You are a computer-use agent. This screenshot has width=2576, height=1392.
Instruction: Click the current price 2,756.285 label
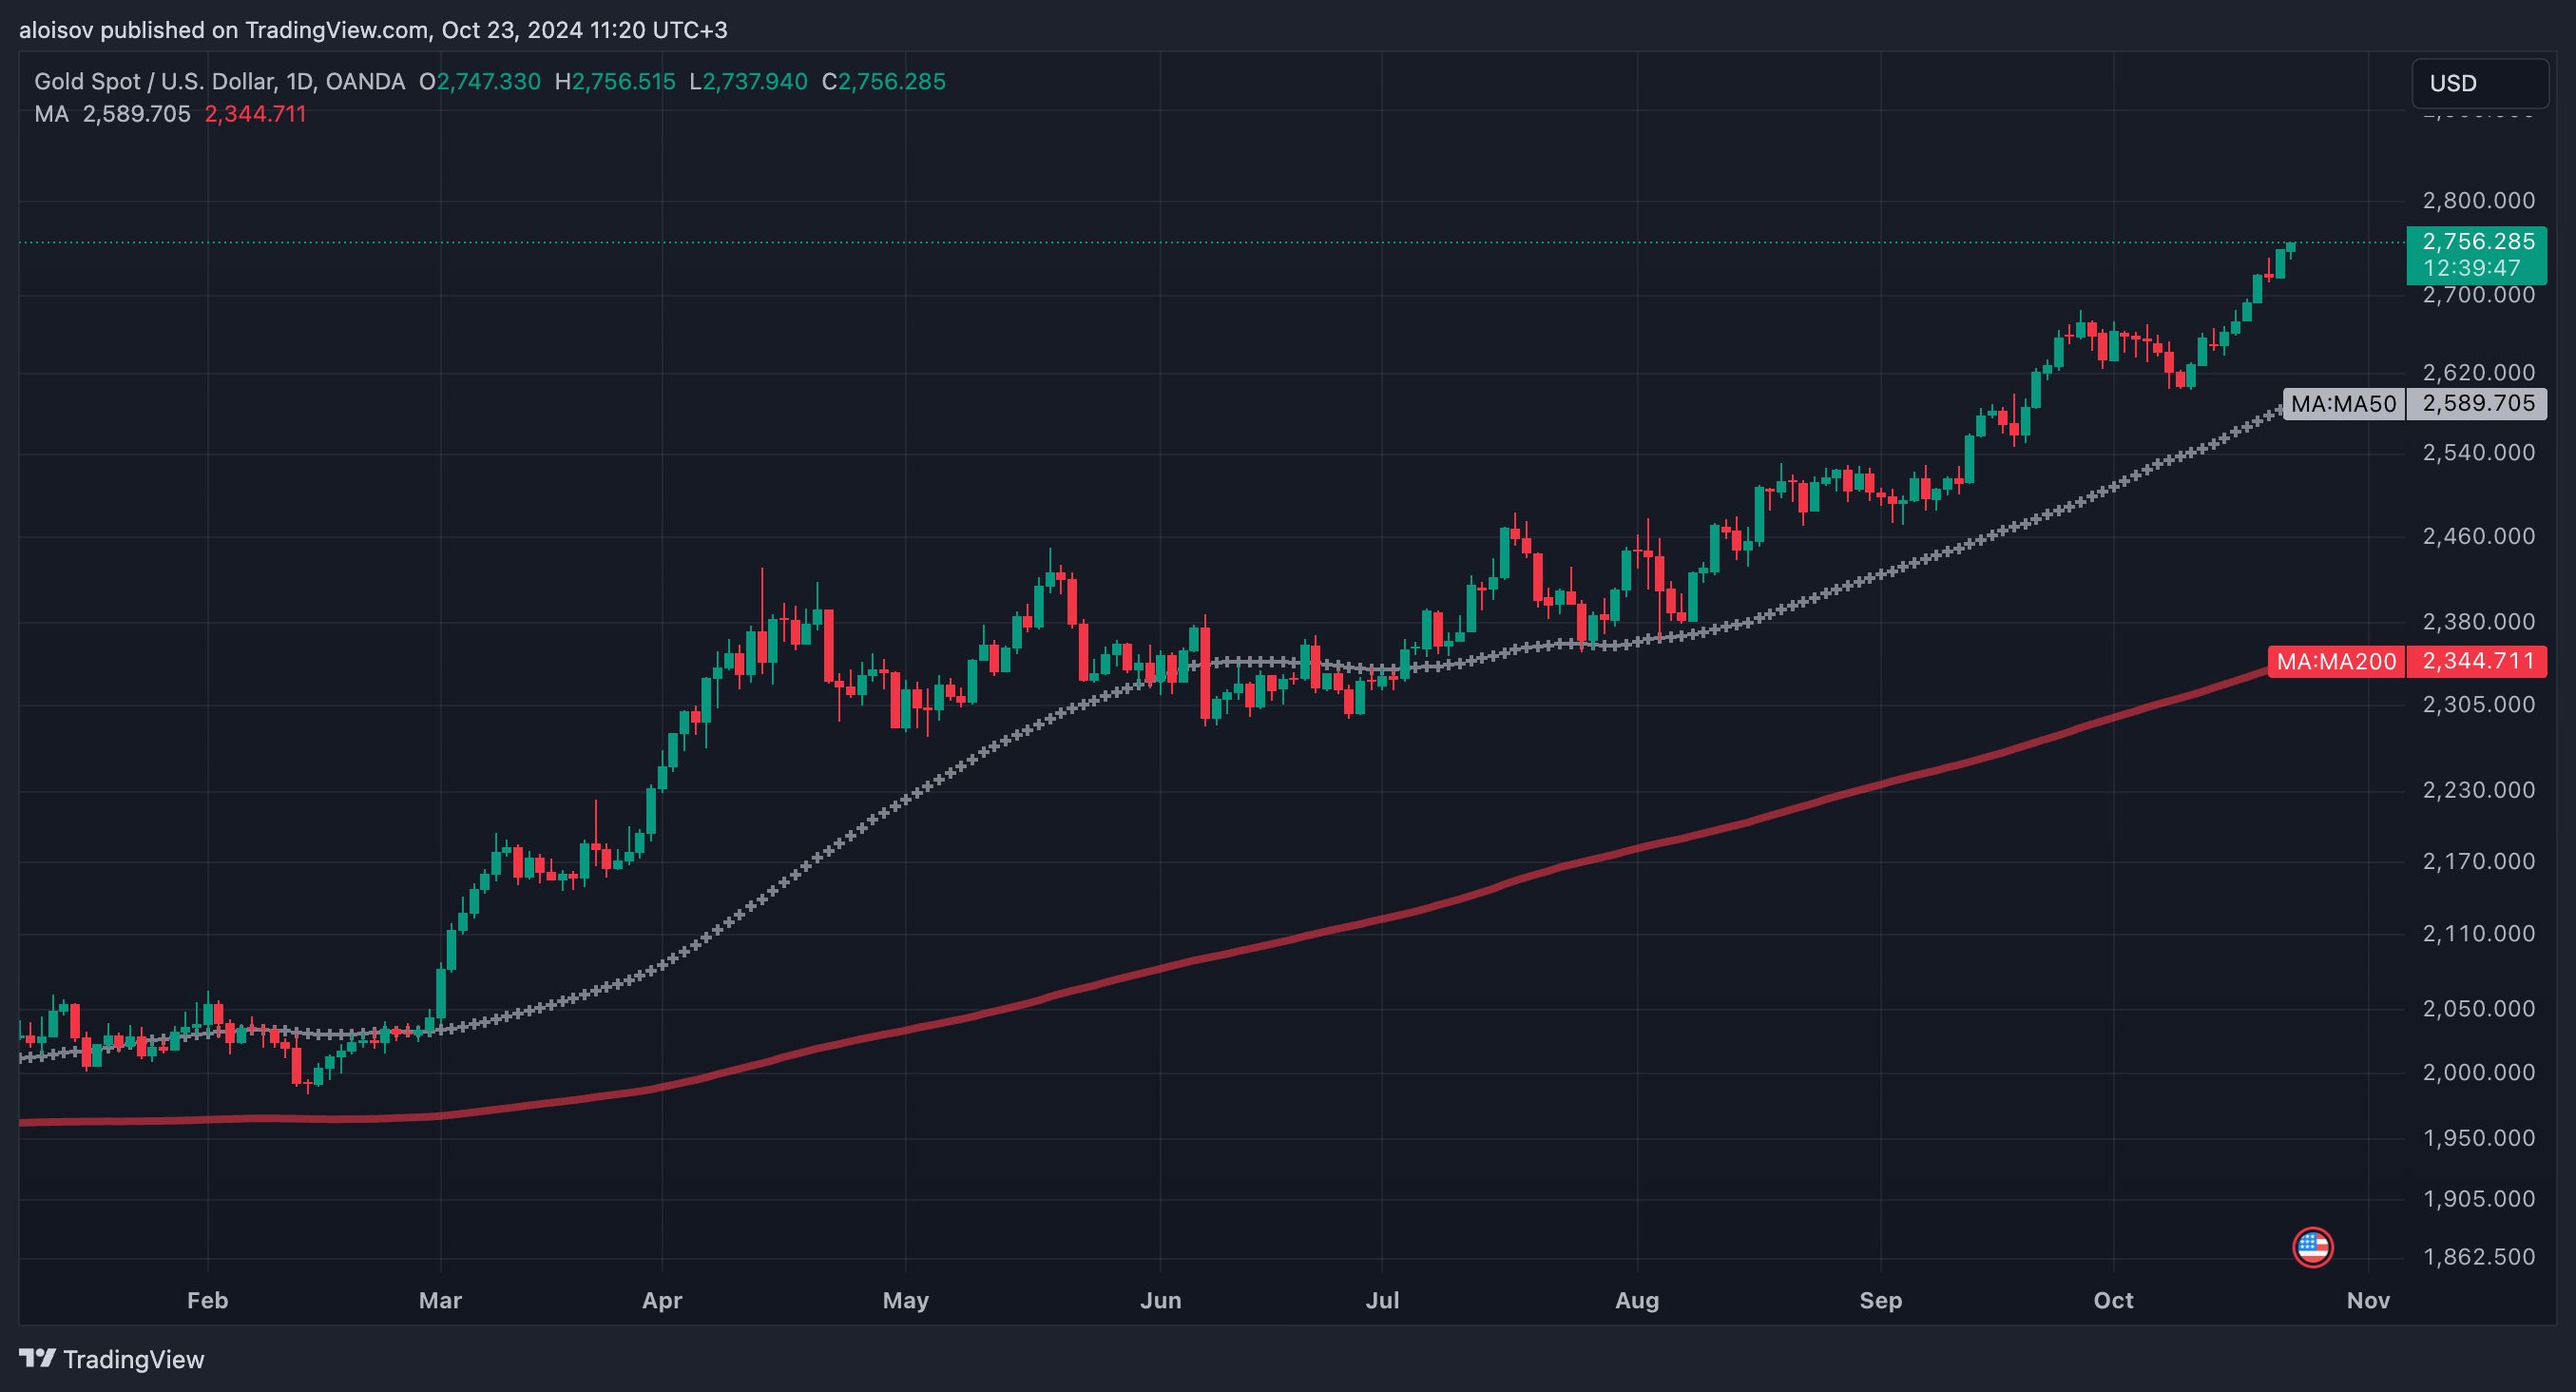(2478, 241)
